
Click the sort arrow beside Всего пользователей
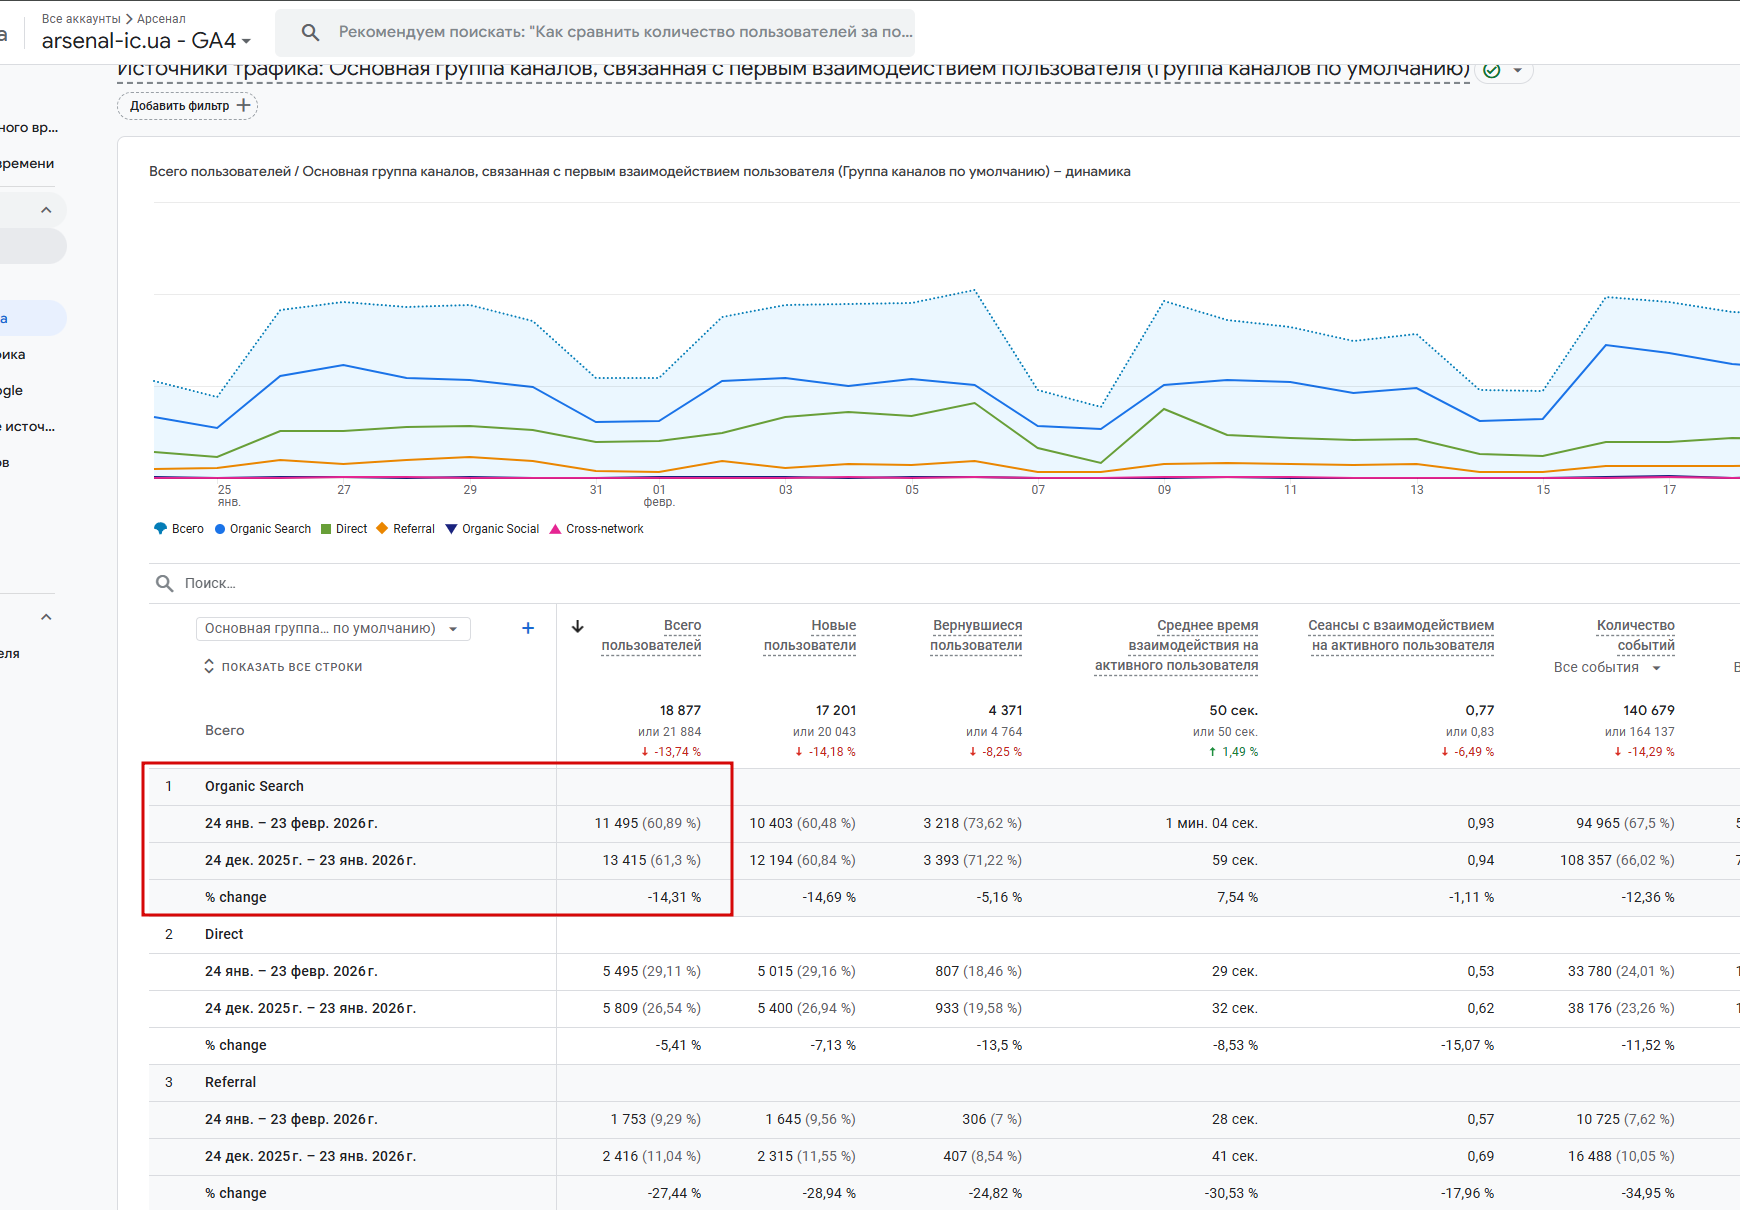[x=577, y=627]
